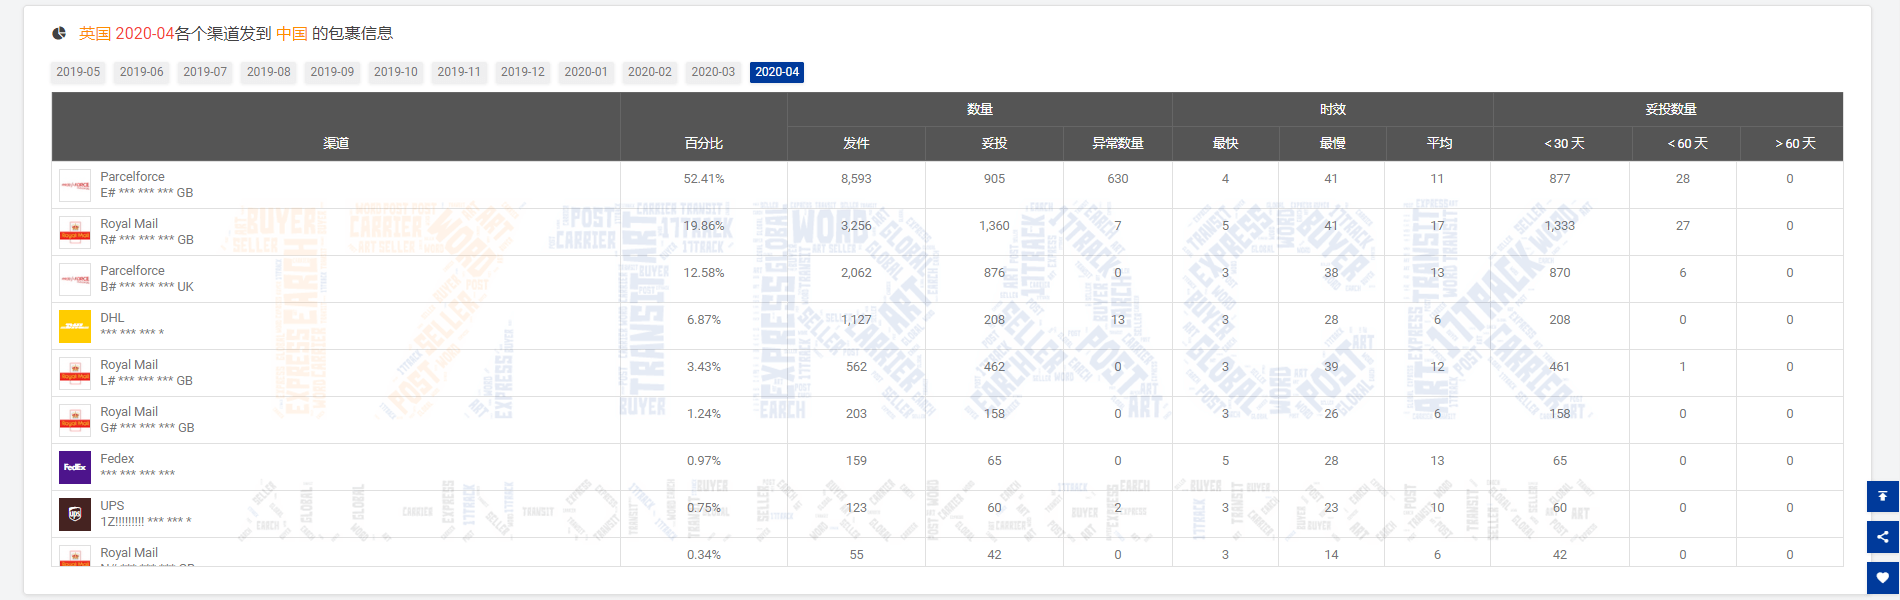Click the 1,333 under-30-days cell
The image size is (1900, 600).
tap(1560, 226)
